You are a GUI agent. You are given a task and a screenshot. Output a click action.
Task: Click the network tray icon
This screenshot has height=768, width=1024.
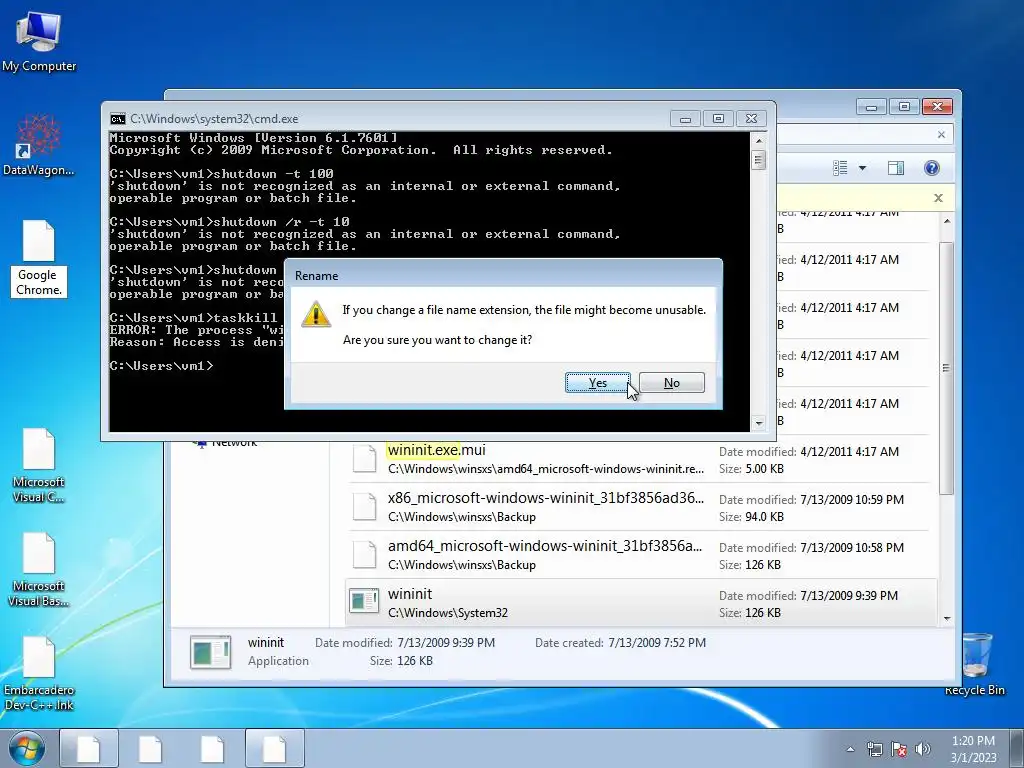[x=874, y=749]
